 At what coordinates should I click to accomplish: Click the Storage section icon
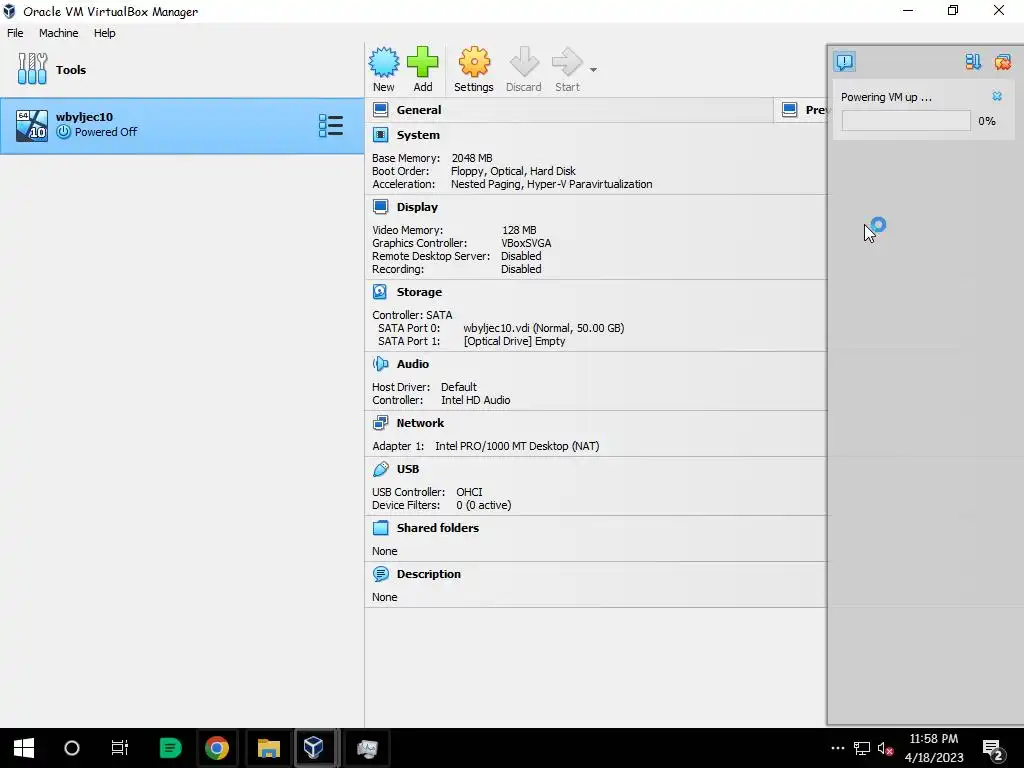tap(380, 291)
